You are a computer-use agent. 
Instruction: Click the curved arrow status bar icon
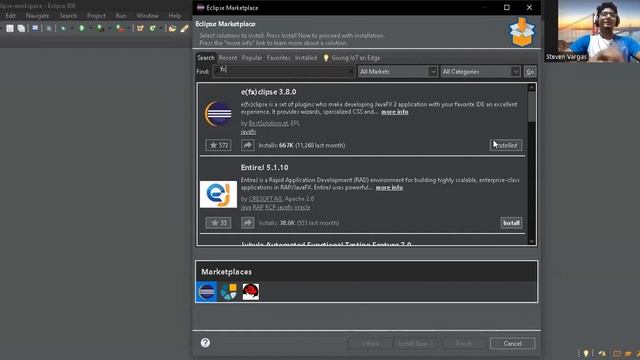[602, 353]
